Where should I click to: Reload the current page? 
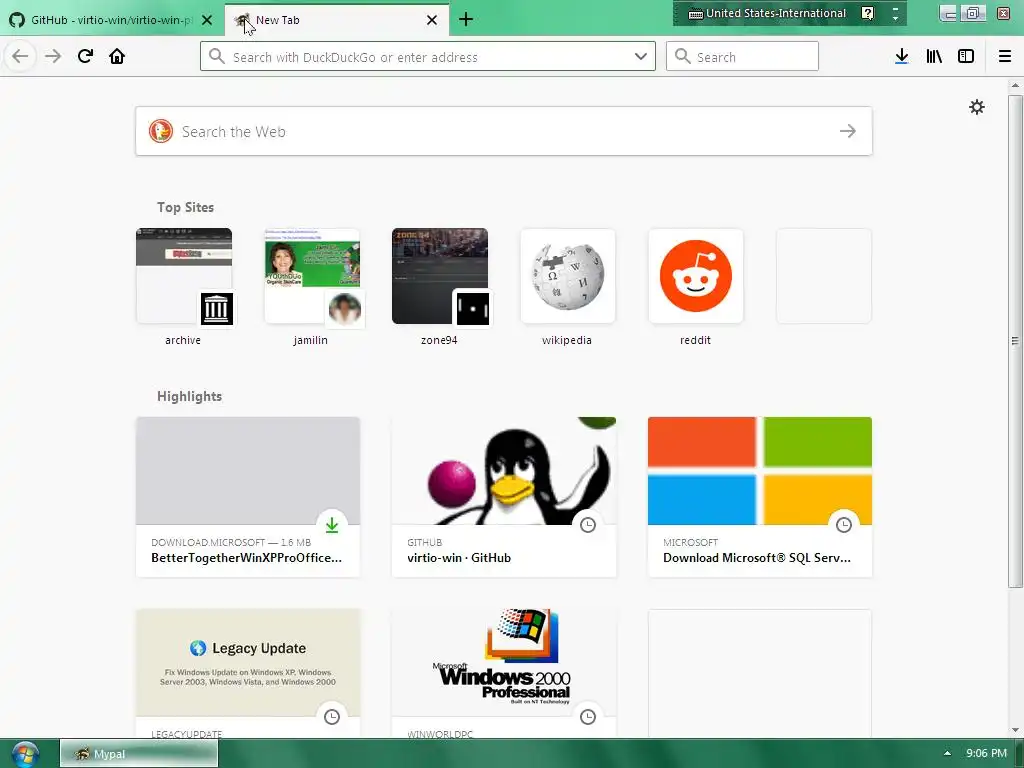(86, 56)
